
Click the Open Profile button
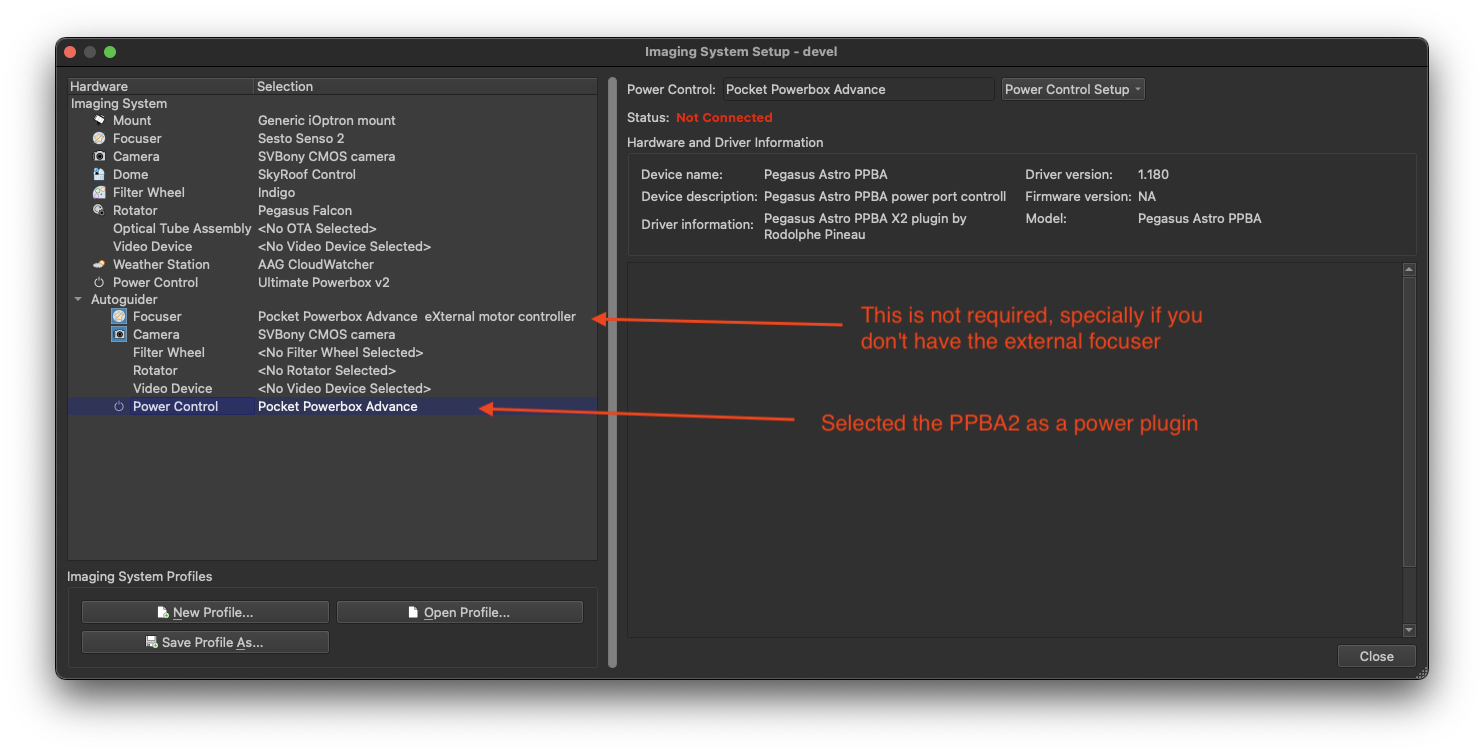coord(460,612)
